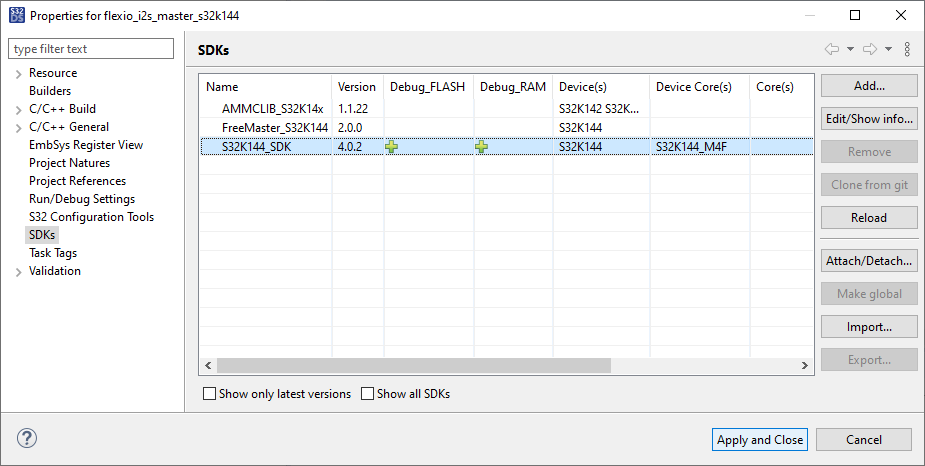The width and height of the screenshot is (925, 466).
Task: Click Attach/Detach... button
Action: tap(869, 261)
